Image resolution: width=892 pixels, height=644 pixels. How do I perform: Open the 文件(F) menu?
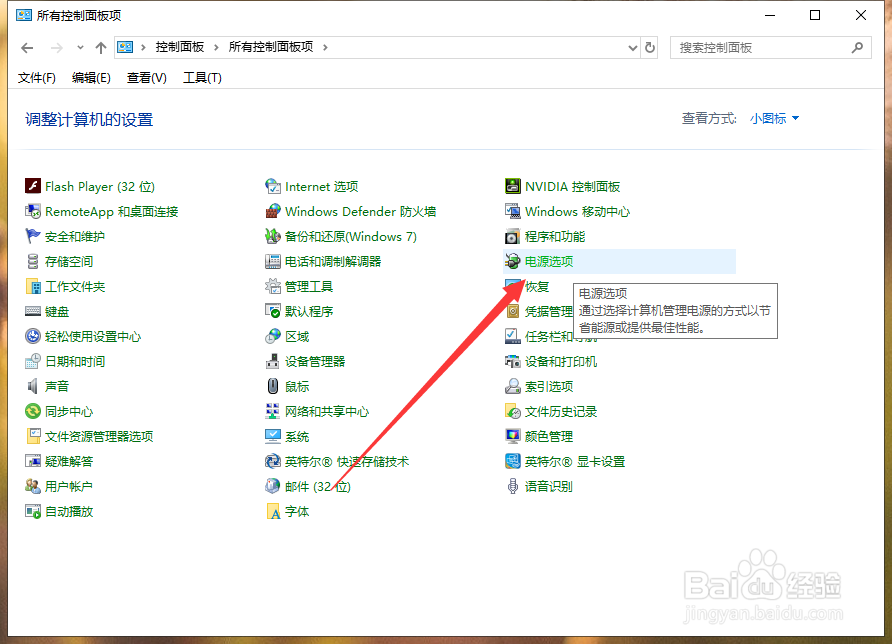(x=36, y=77)
